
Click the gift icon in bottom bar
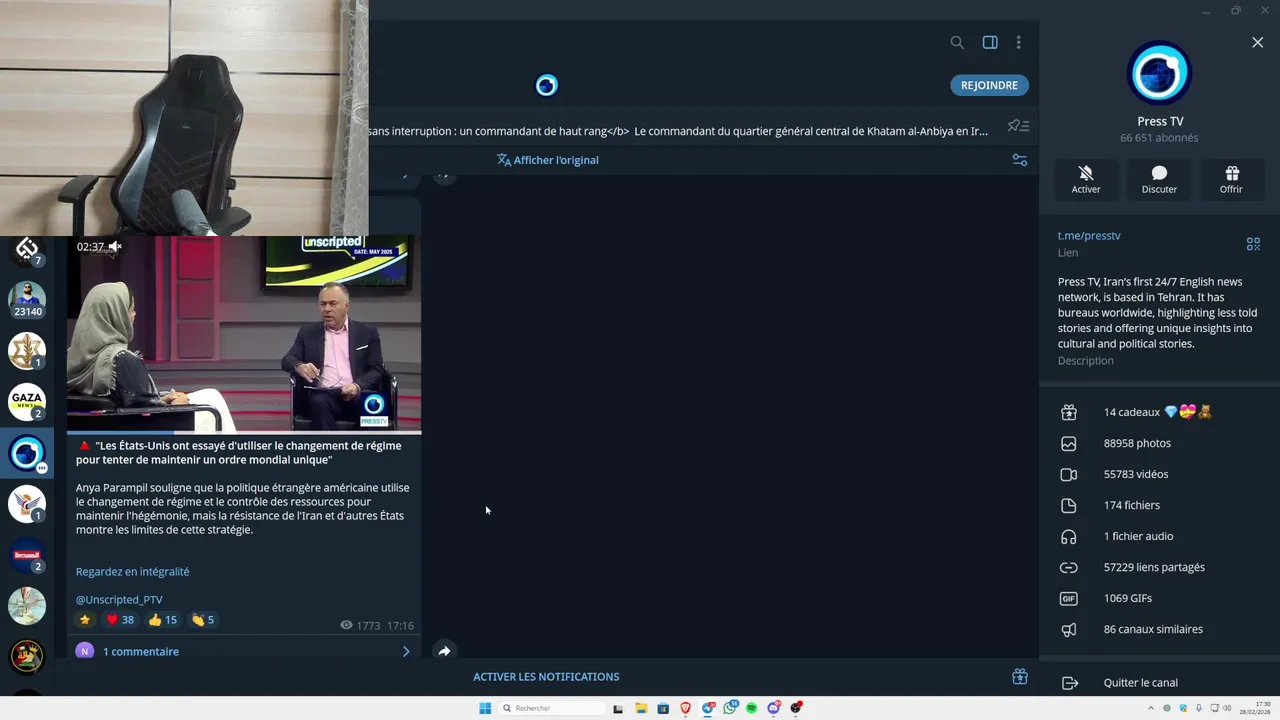[x=1019, y=677]
